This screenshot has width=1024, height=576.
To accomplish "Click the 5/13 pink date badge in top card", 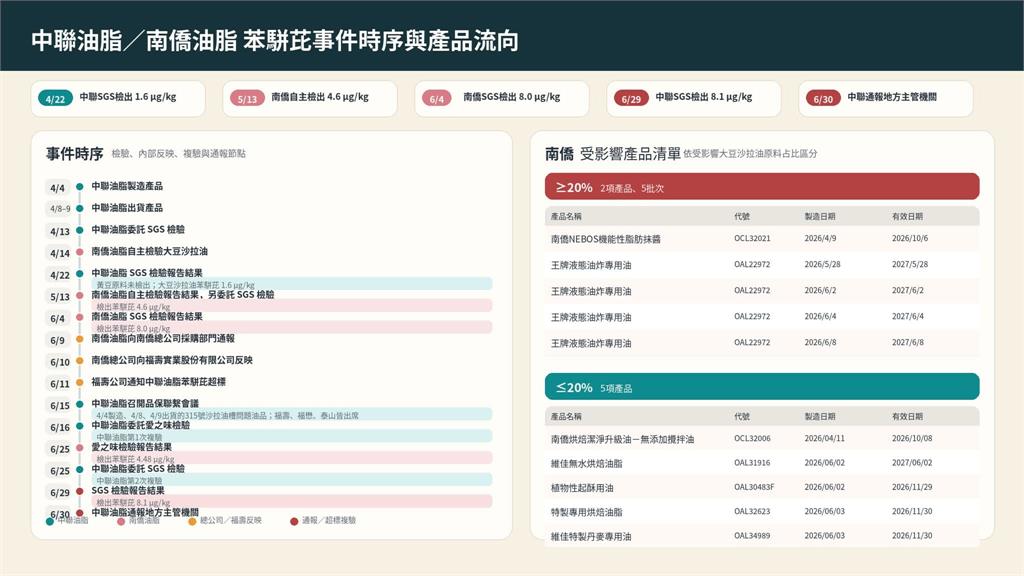I will pos(247,99).
